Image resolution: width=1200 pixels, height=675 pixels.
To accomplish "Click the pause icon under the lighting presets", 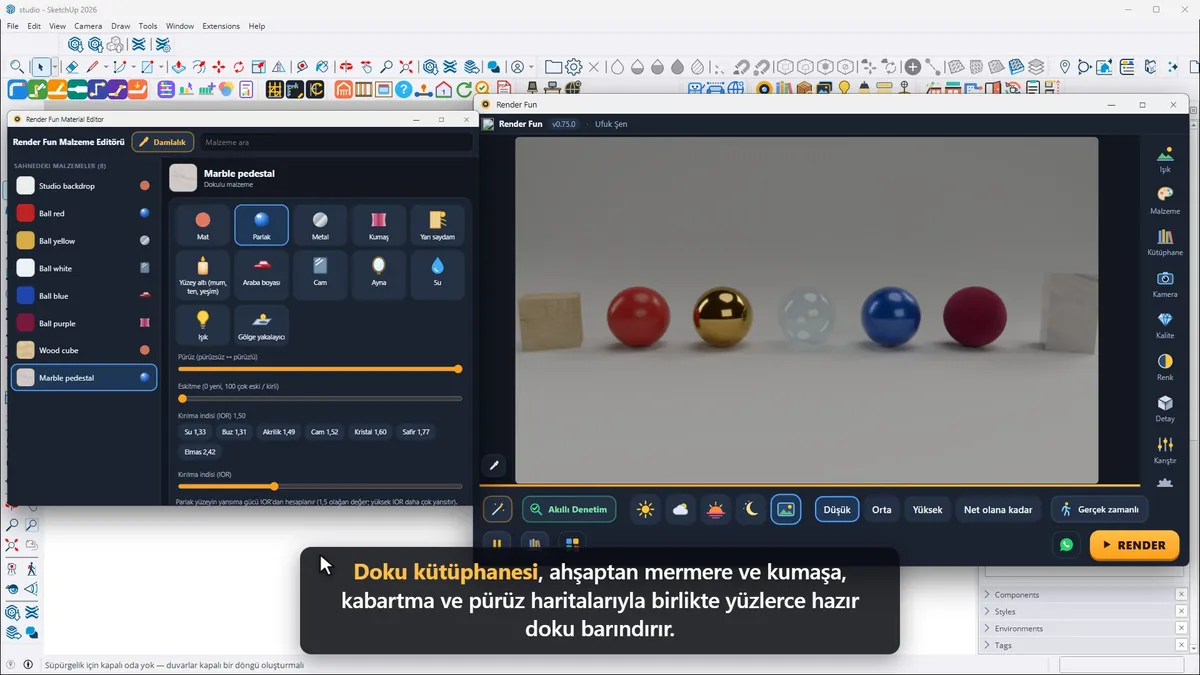I will coord(497,543).
